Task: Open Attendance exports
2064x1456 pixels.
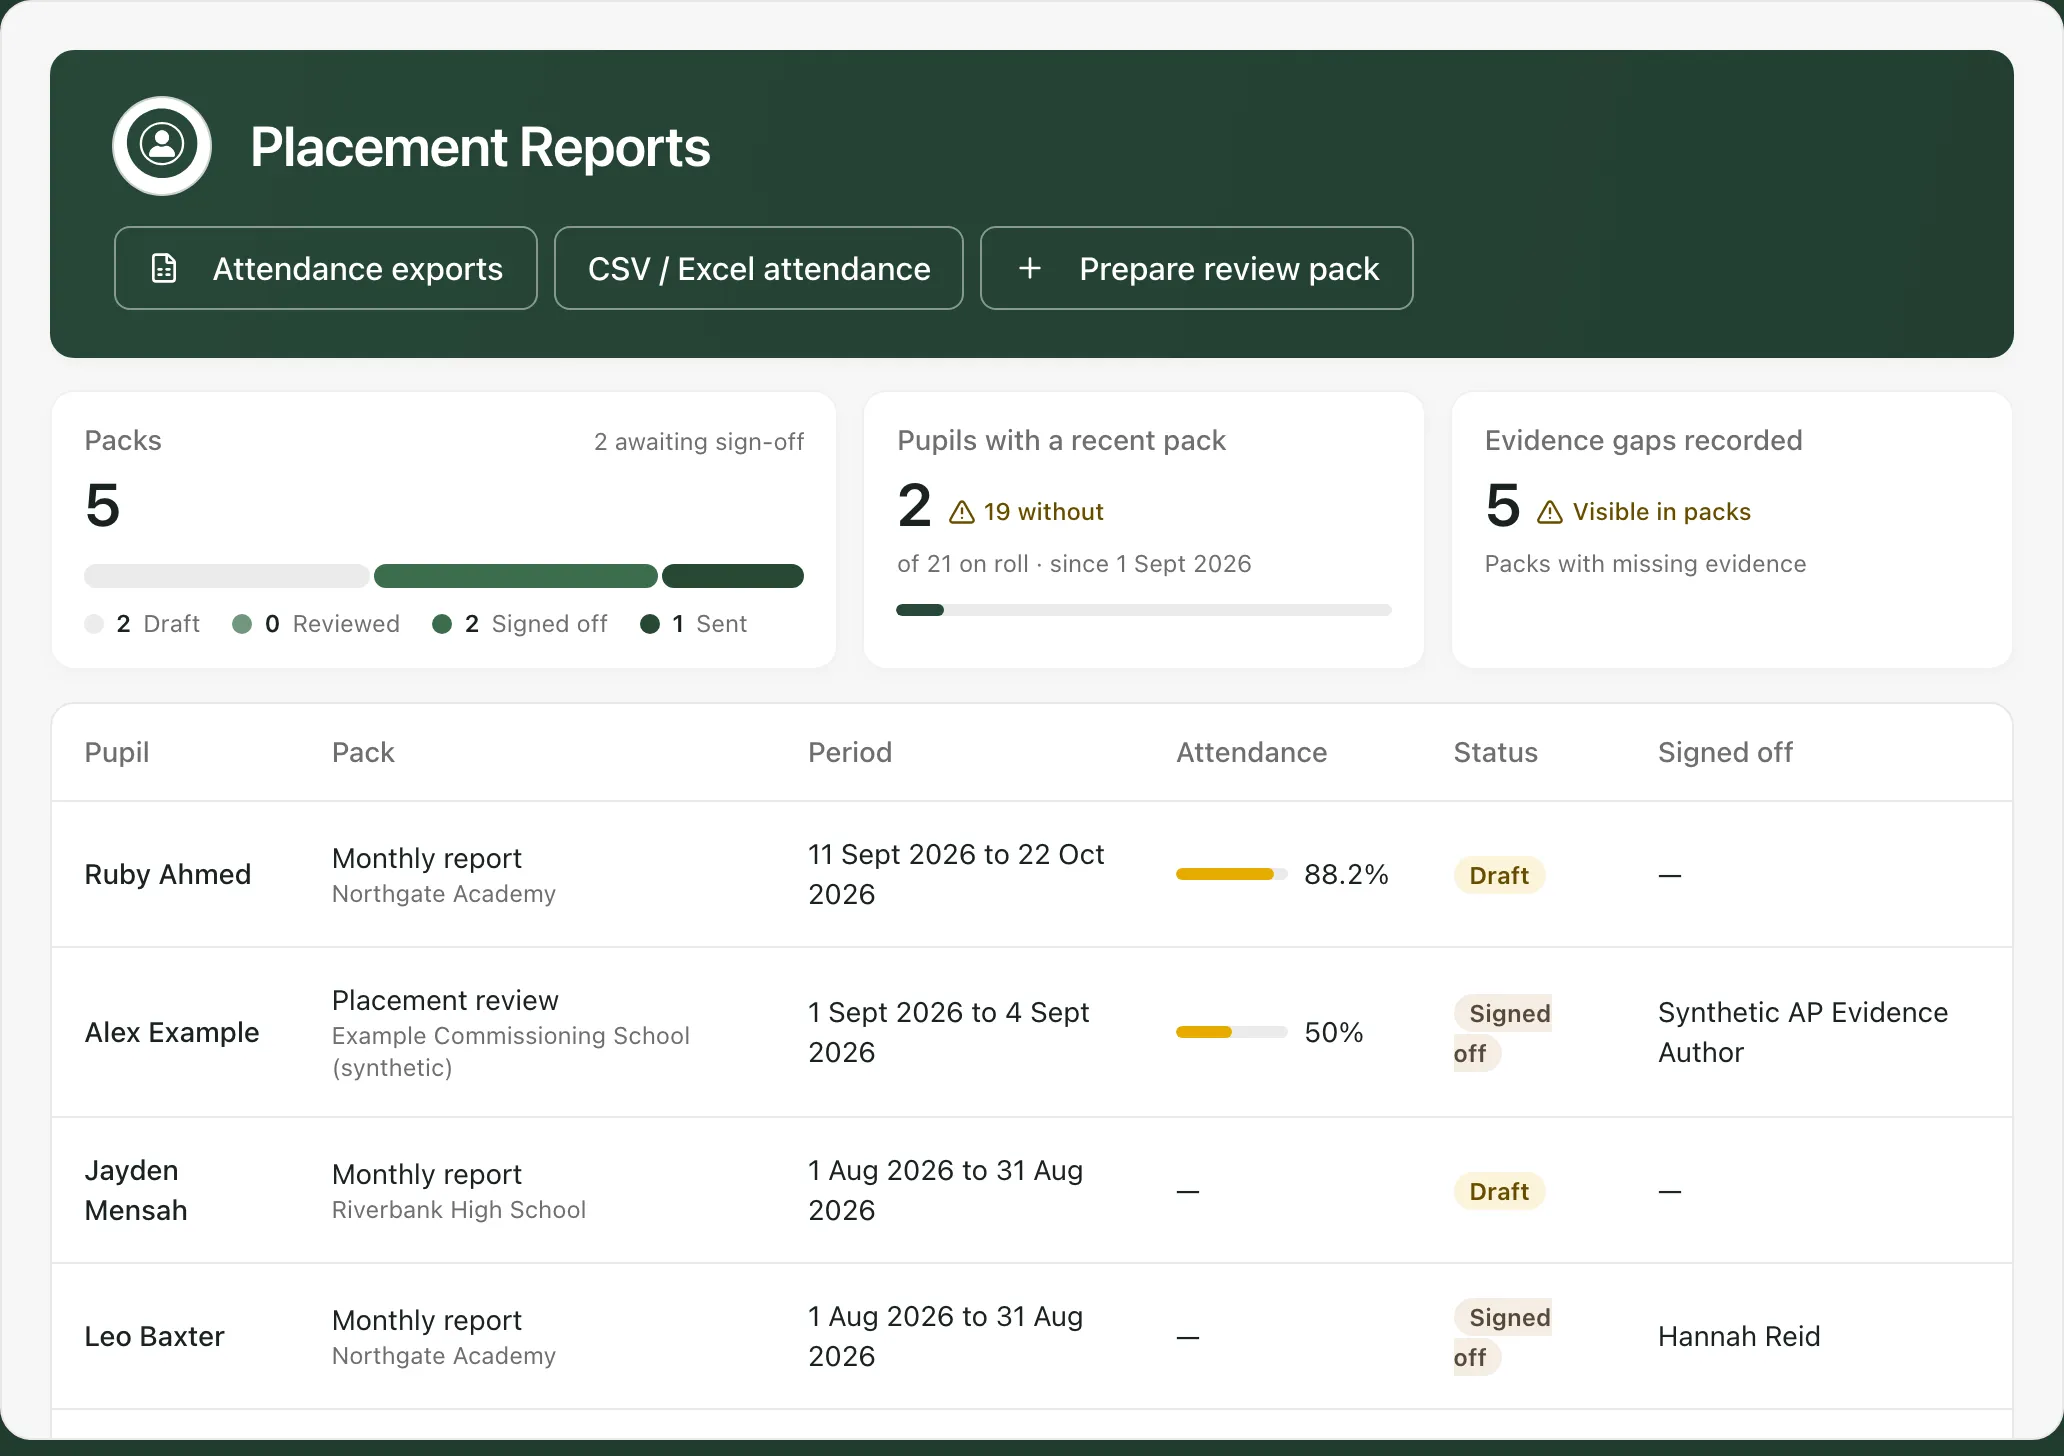Action: pos(326,268)
